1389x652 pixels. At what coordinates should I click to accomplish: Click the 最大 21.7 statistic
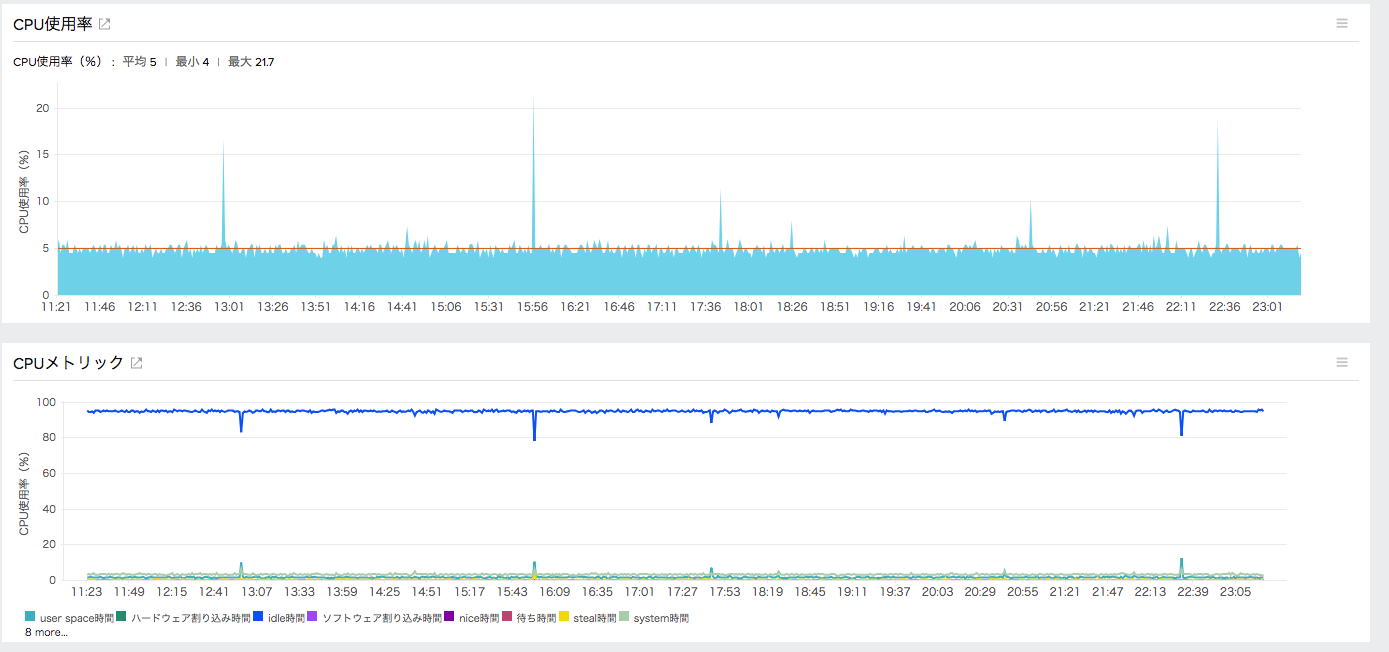(251, 62)
